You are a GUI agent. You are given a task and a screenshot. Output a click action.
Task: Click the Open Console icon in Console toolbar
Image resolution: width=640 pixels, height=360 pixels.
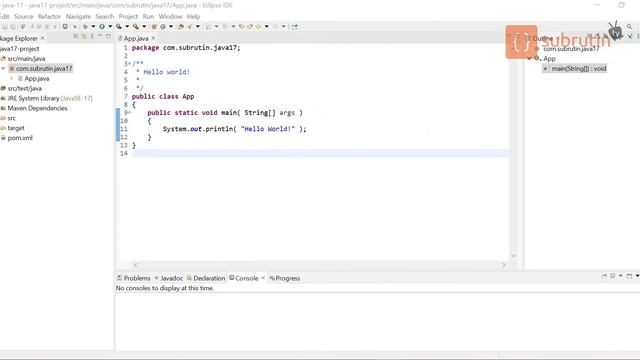tap(629, 276)
